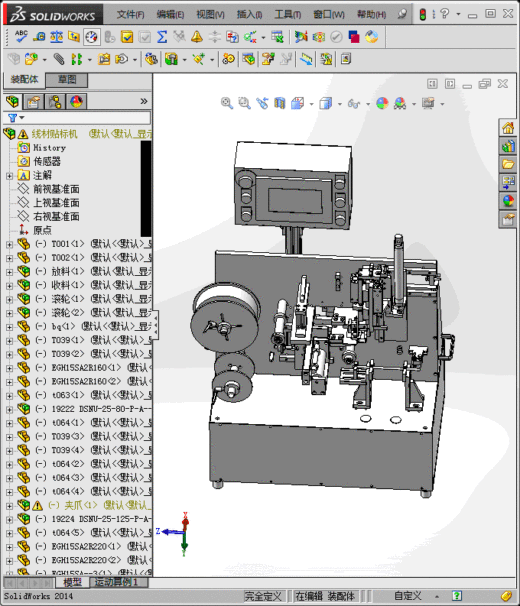Select the 运动算例1 motion study tab

pyautogui.click(x=116, y=582)
